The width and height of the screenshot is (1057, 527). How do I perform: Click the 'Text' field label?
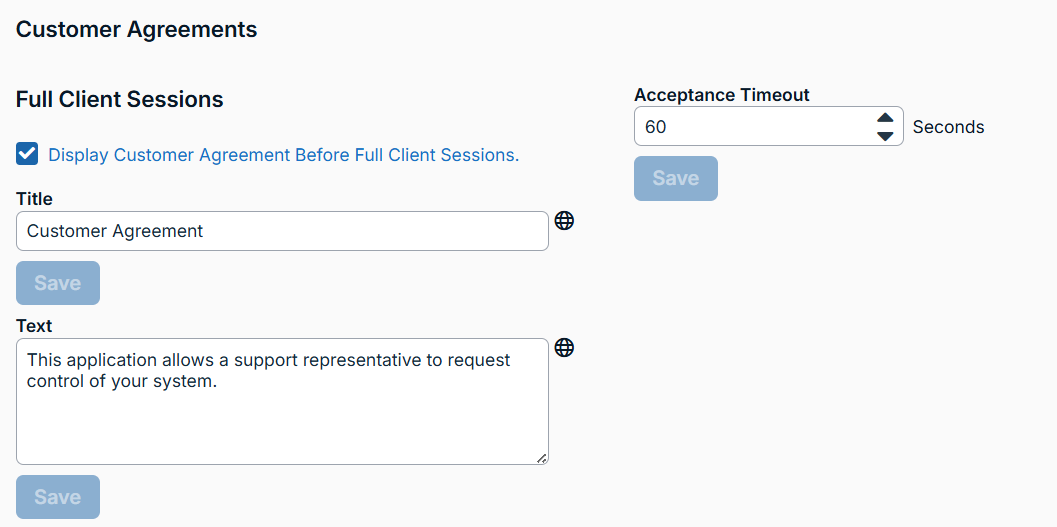[x=34, y=326]
